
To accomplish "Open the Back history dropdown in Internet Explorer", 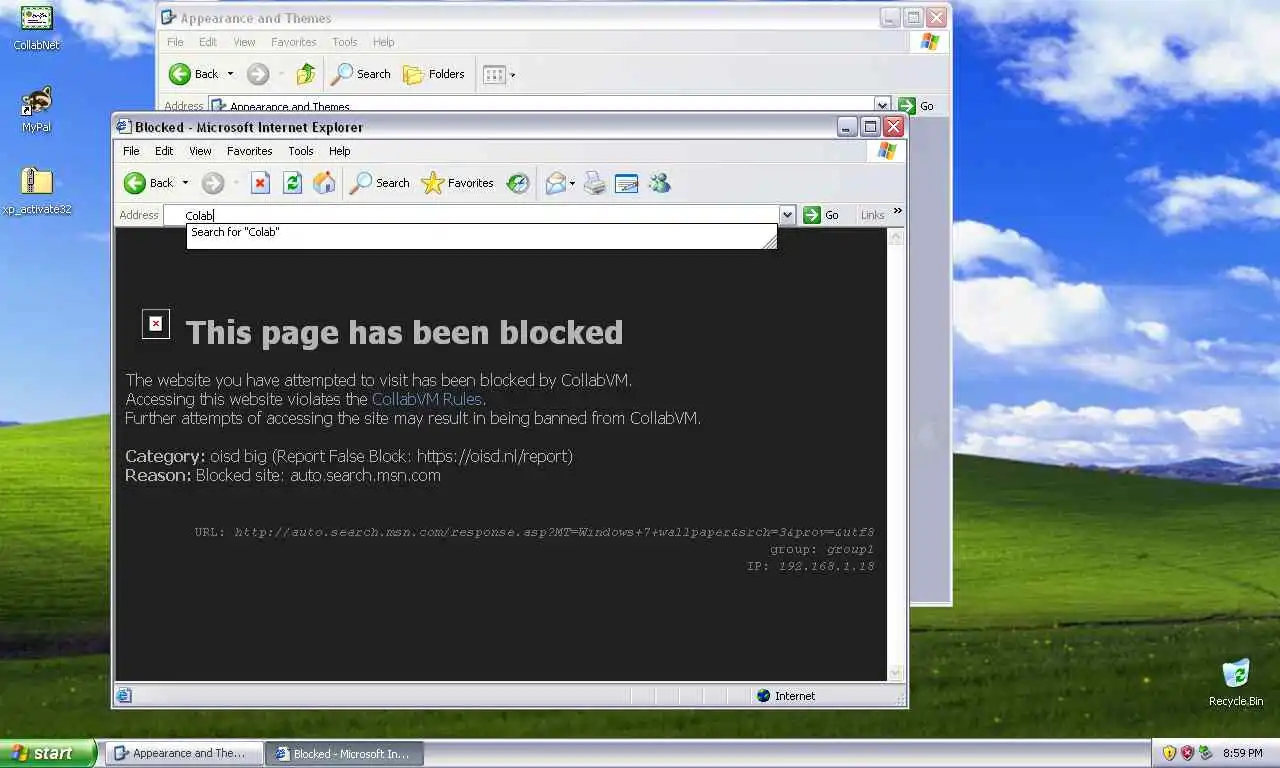I will click(185, 183).
